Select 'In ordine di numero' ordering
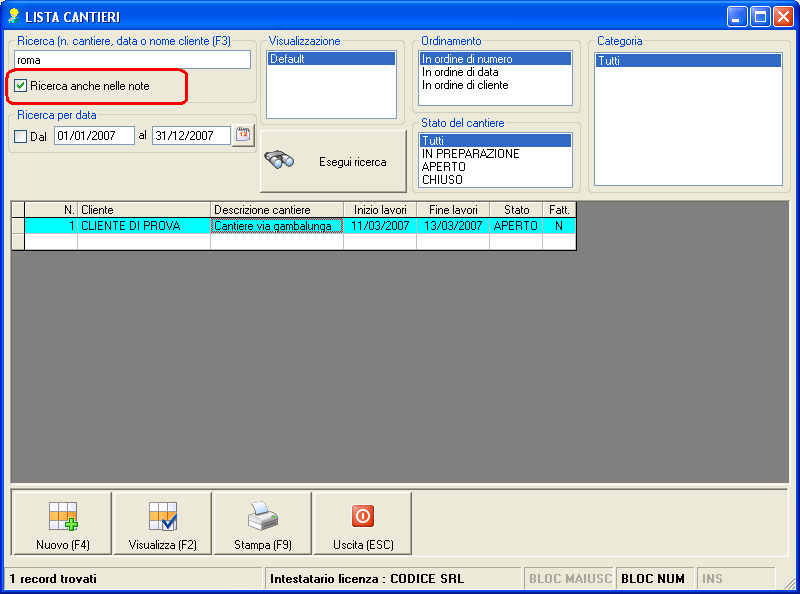Screen dimensions: 800x594 pos(495,59)
